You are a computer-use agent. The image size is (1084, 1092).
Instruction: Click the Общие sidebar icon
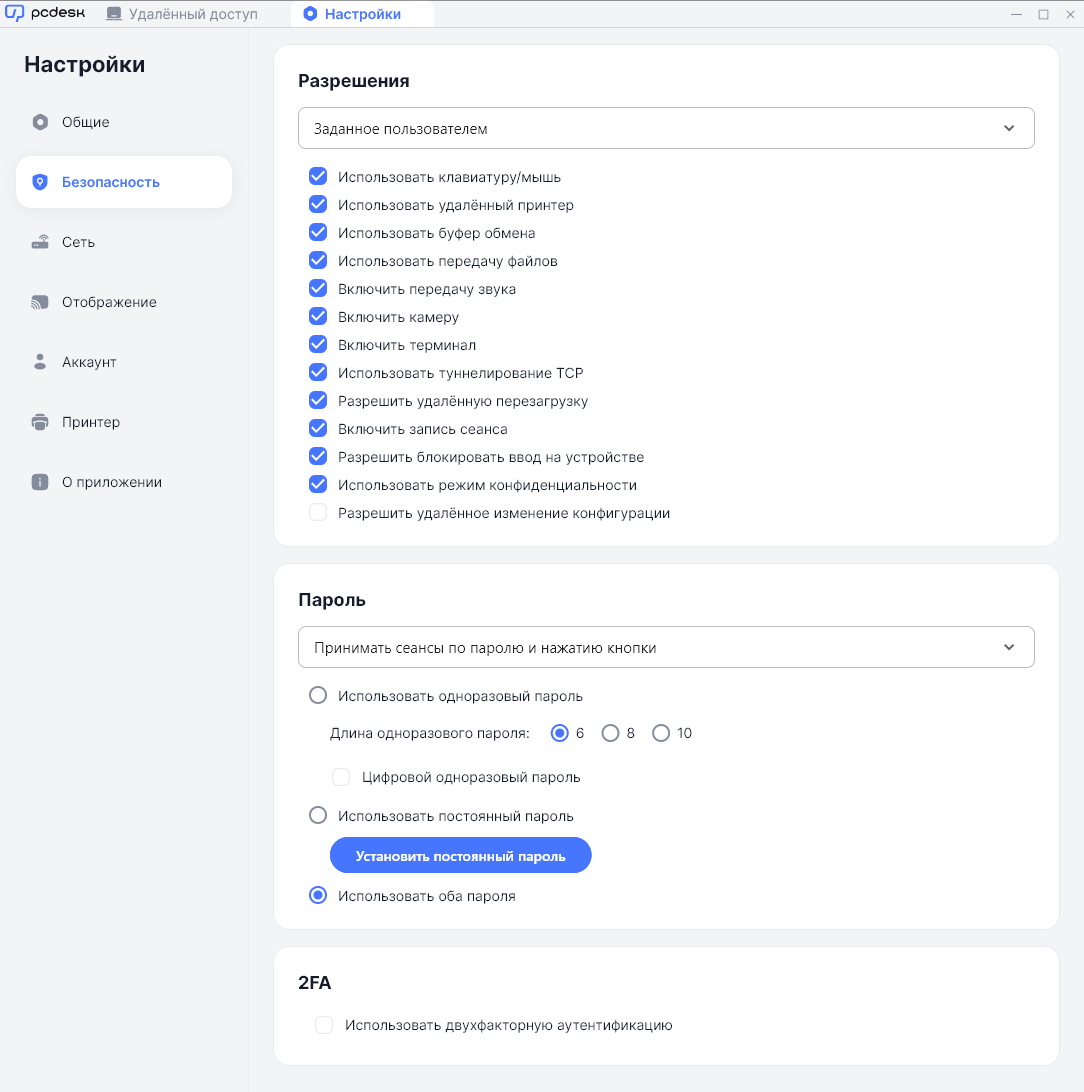(40, 122)
